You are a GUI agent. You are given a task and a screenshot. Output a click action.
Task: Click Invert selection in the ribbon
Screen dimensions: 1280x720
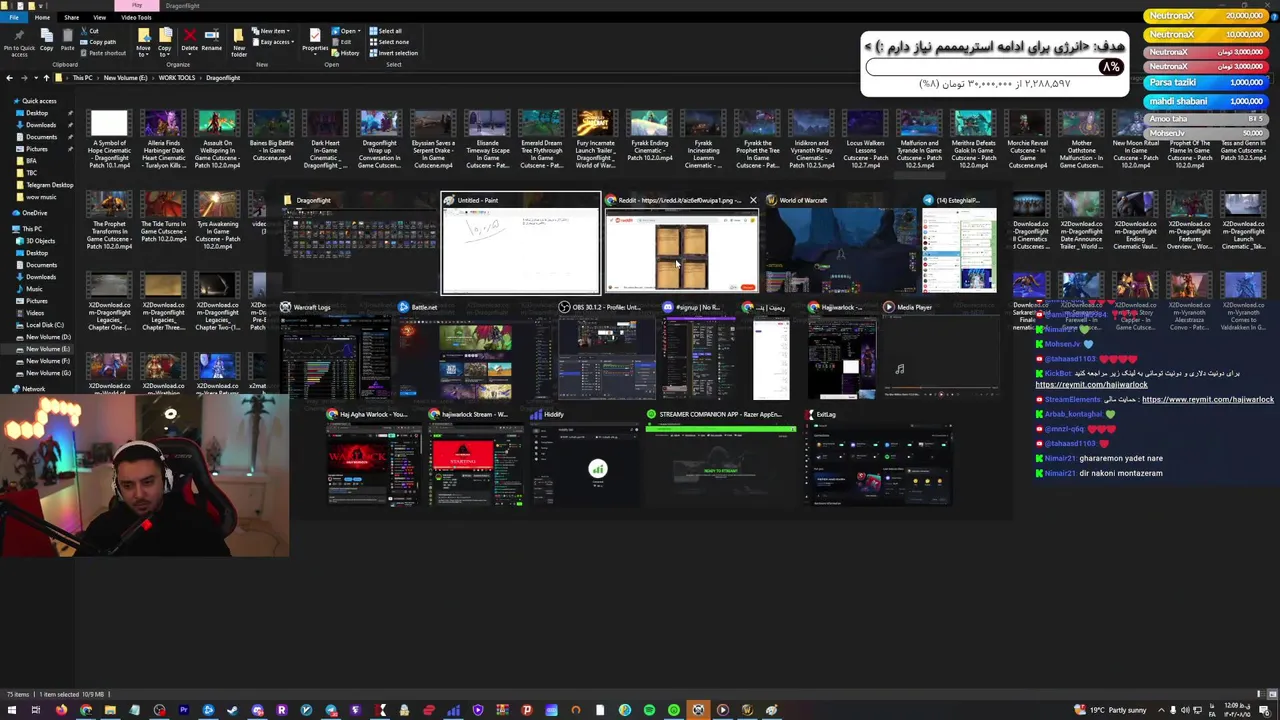pyautogui.click(x=393, y=53)
